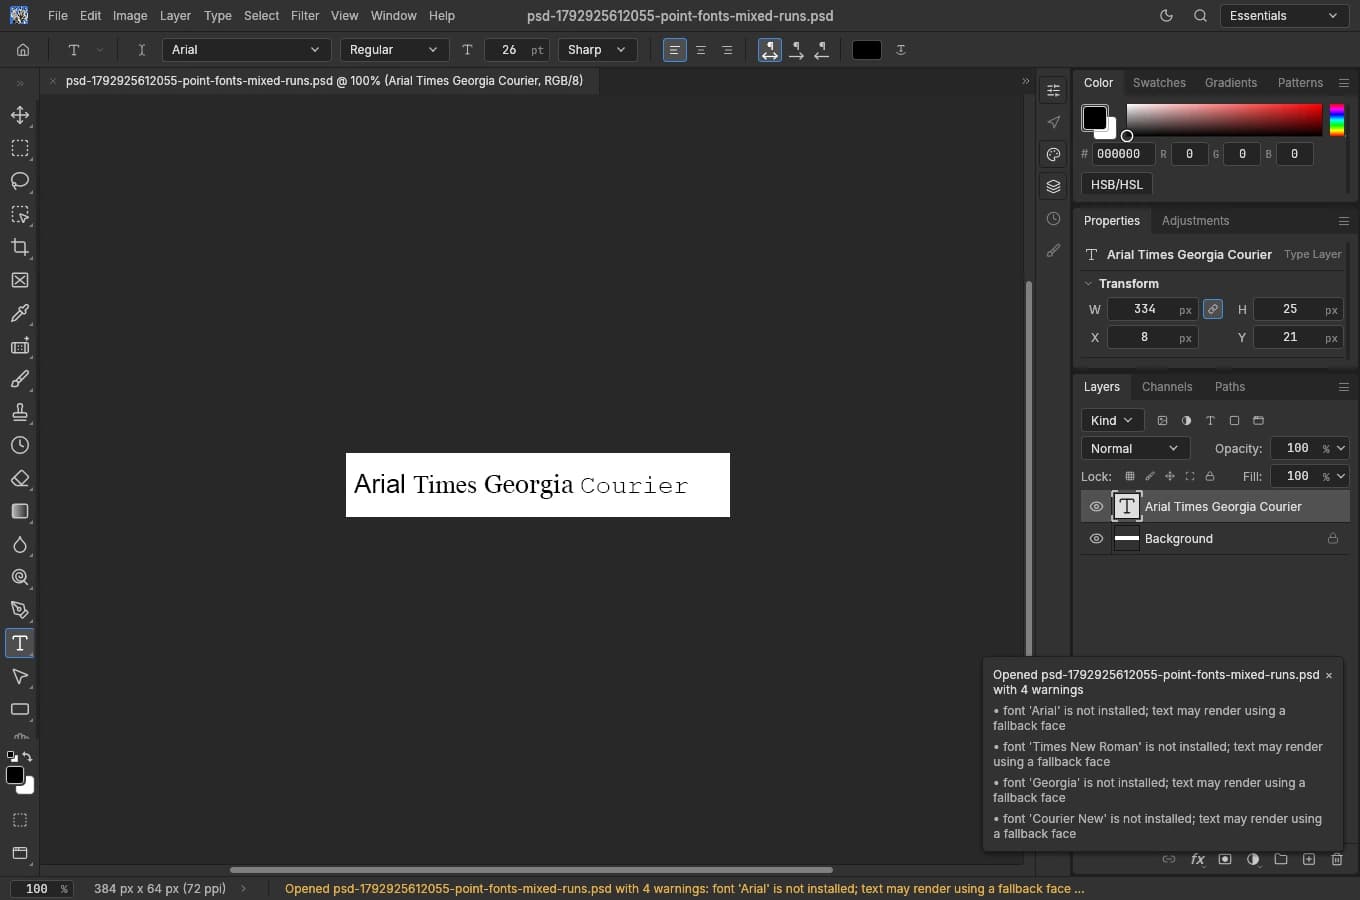
Task: Select the Rectangular Marquee tool
Action: click(20, 148)
